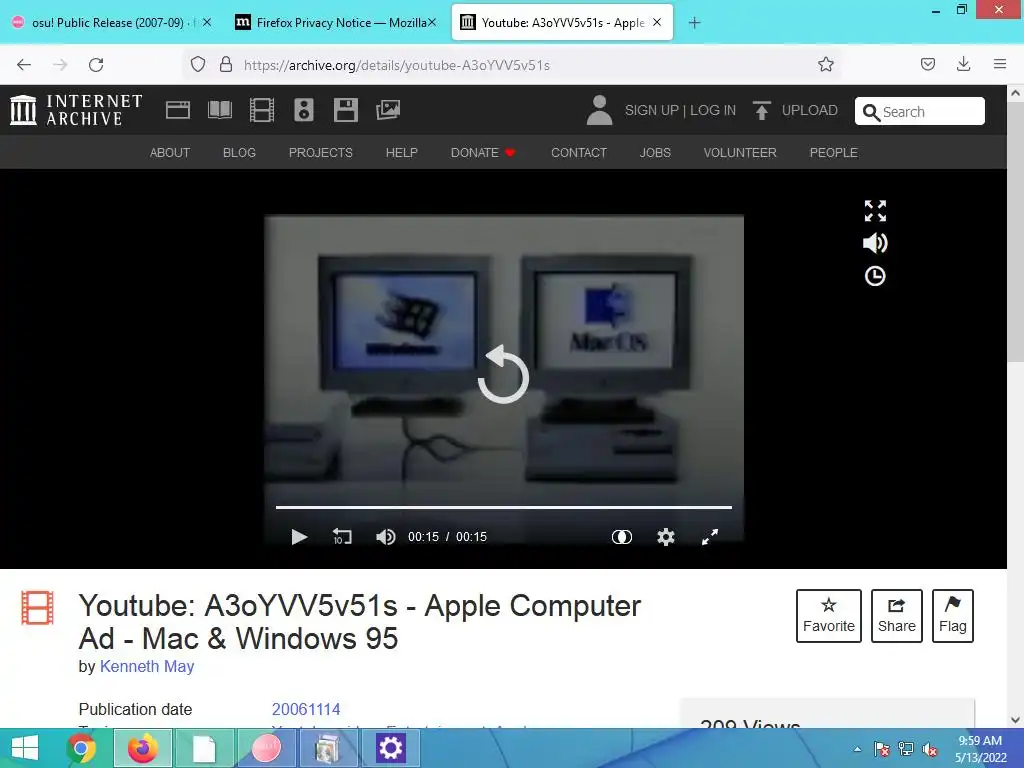Viewport: 1024px width, 768px height.
Task: Click the Internet Archive logo
Action: tap(76, 110)
